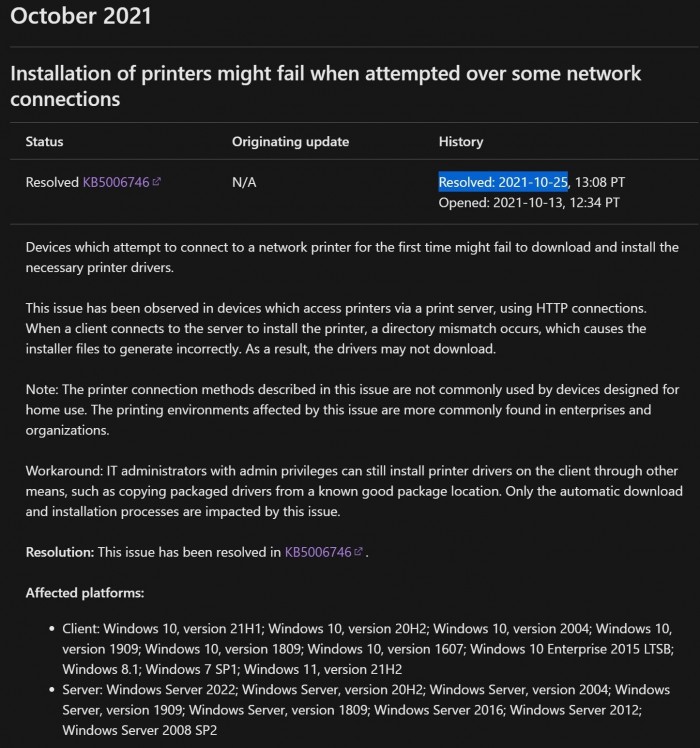Screen dimensions: 700x748
Task: Click the Workaround paragraph text
Action: click(x=350, y=490)
